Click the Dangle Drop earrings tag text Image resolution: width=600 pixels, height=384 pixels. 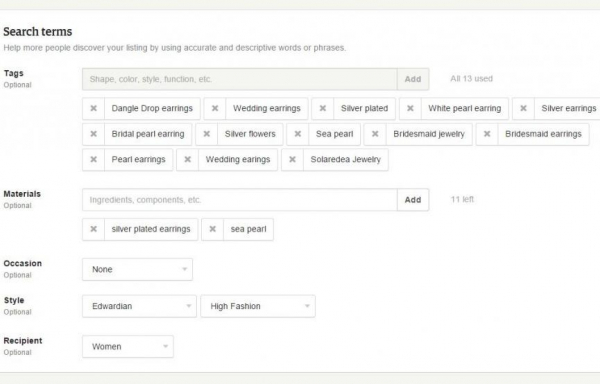click(x=152, y=108)
